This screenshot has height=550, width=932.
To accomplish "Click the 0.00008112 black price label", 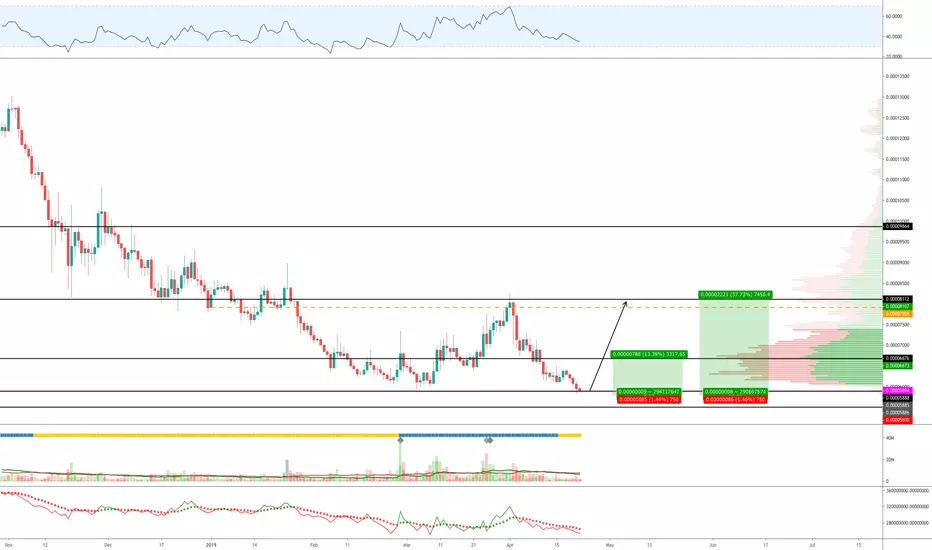I will pyautogui.click(x=898, y=299).
